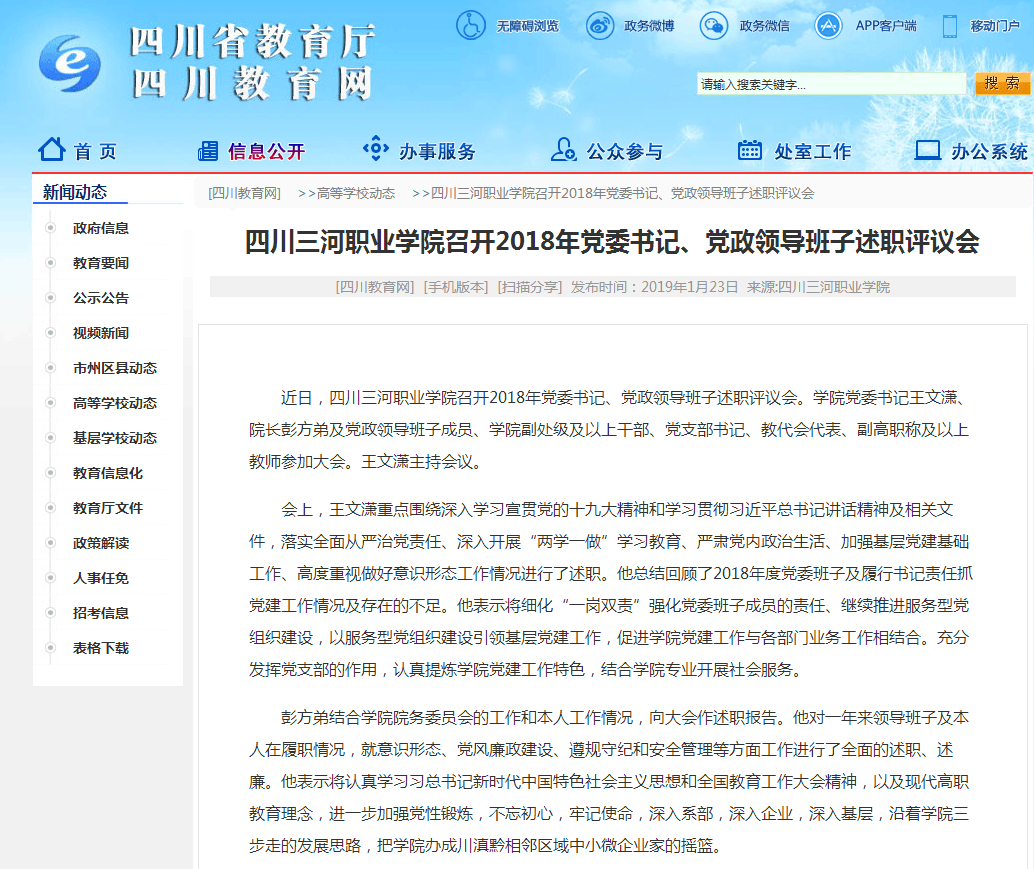
Task: Open 高等学校动态 in the sidebar list
Action: pos(115,403)
